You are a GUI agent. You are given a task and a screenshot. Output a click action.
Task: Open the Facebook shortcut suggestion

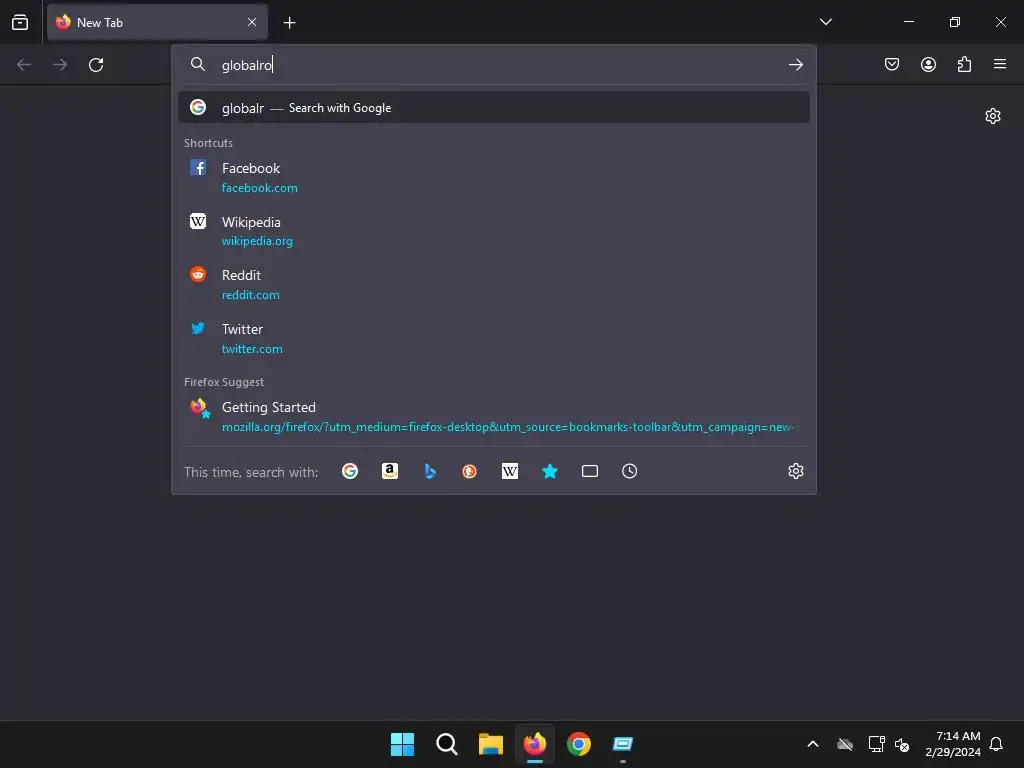click(494, 178)
